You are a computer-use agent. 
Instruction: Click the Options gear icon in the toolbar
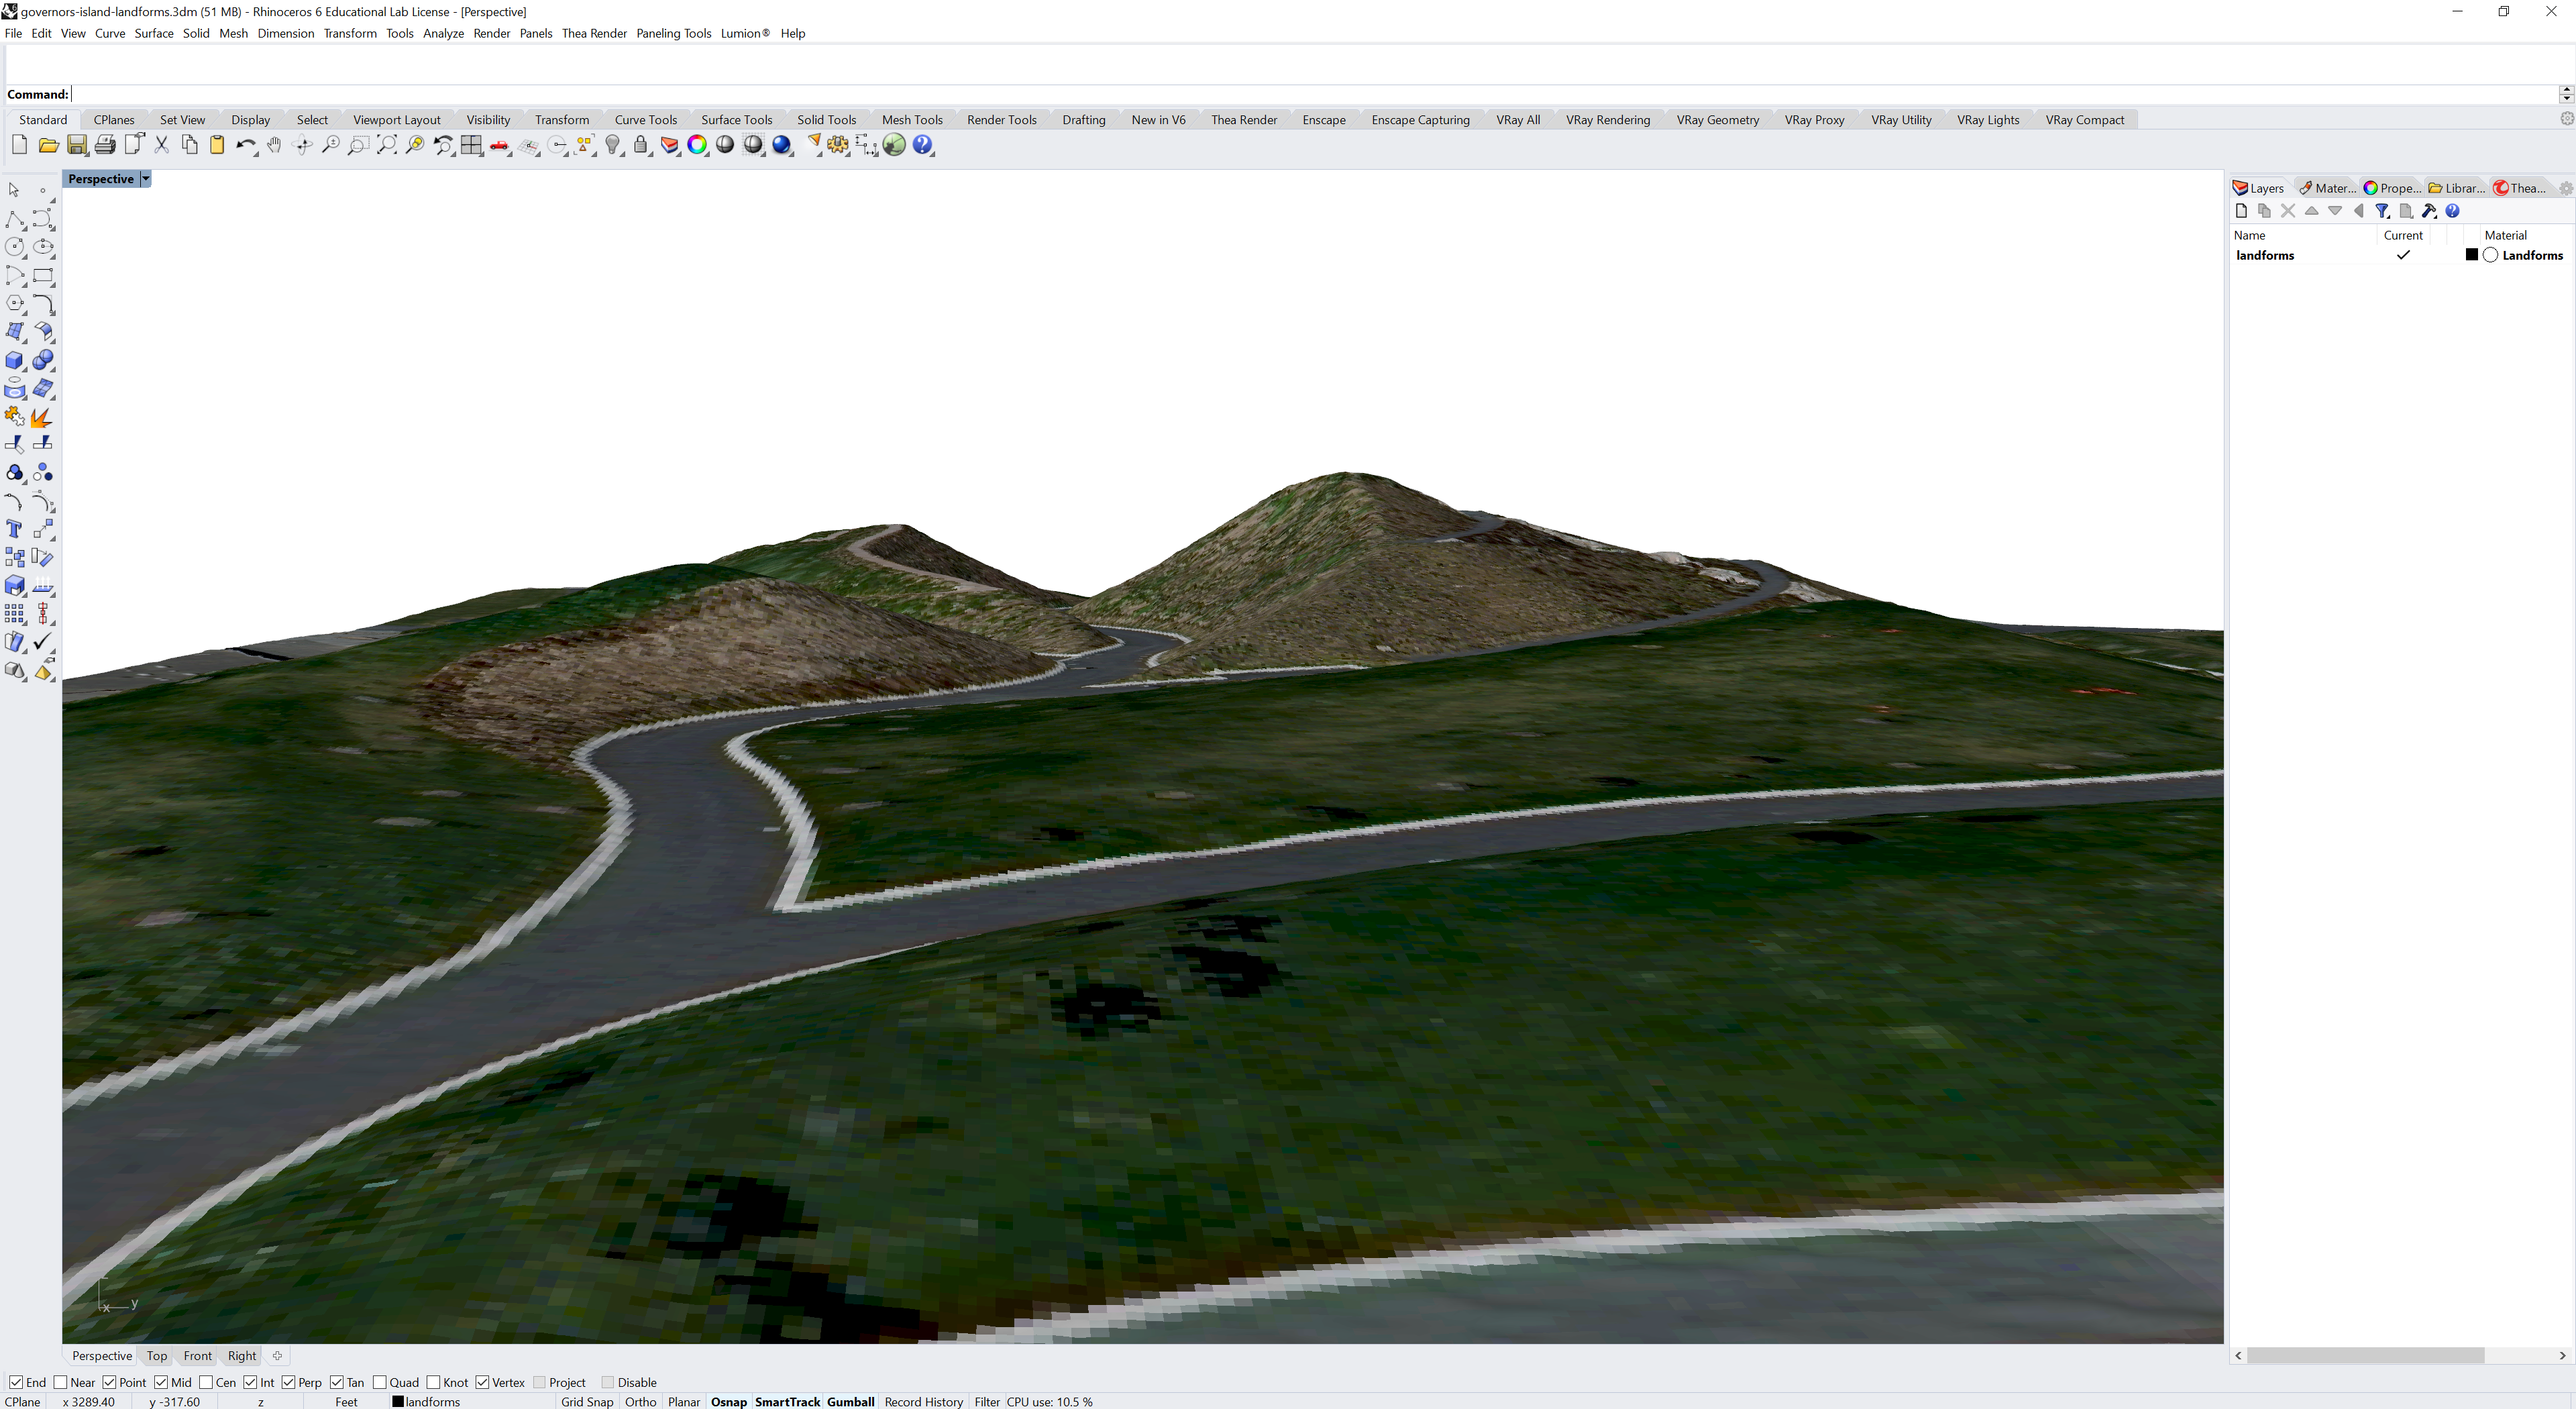click(838, 145)
